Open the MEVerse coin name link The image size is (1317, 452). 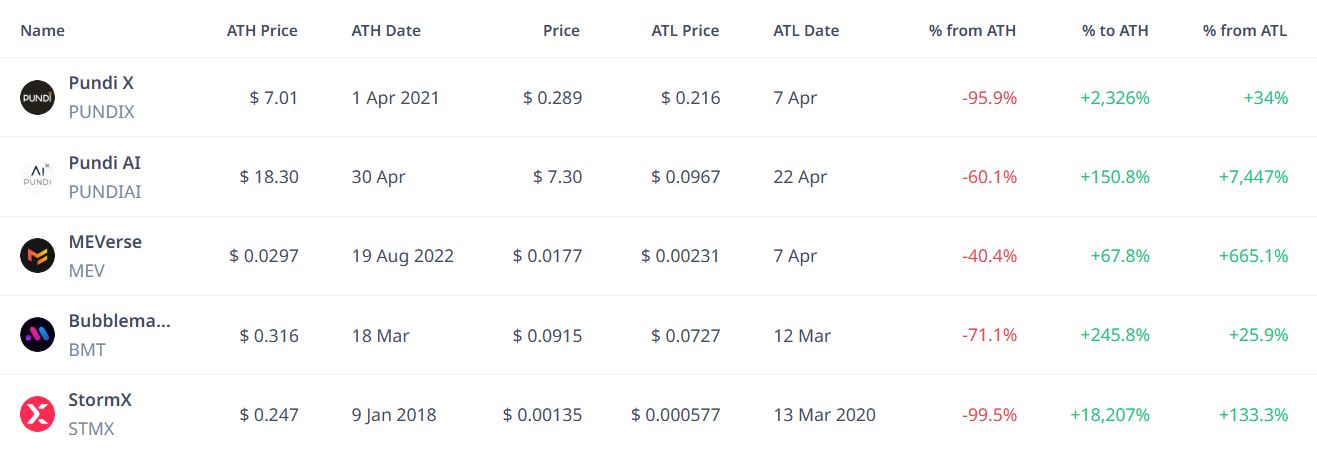pyautogui.click(x=105, y=242)
